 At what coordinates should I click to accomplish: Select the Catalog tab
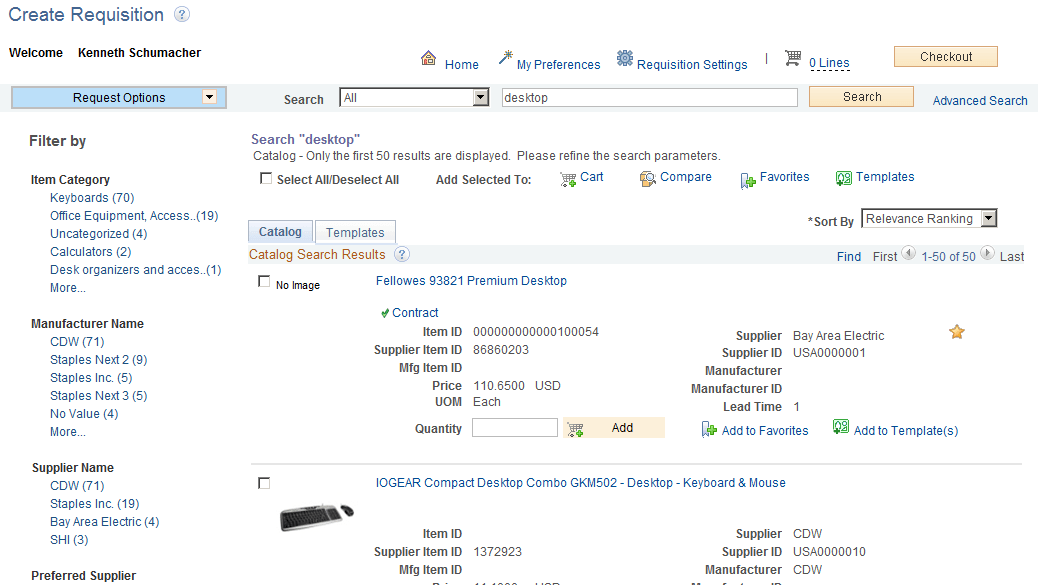point(280,231)
